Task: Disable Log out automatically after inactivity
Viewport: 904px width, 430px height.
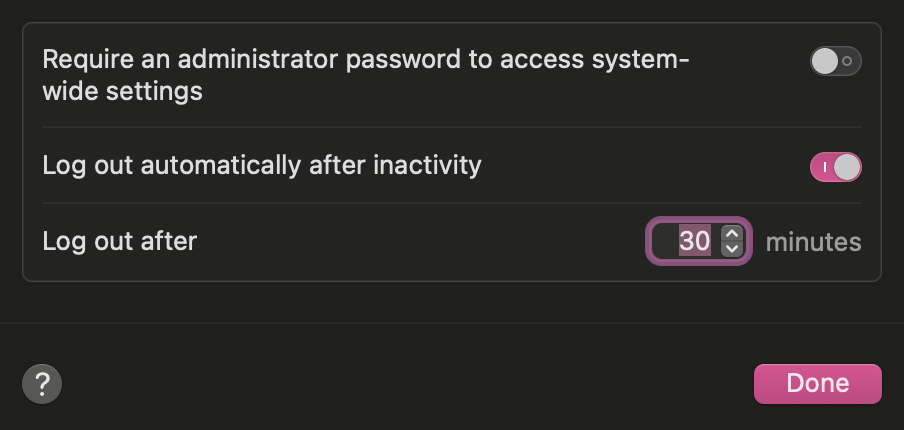Action: [835, 167]
